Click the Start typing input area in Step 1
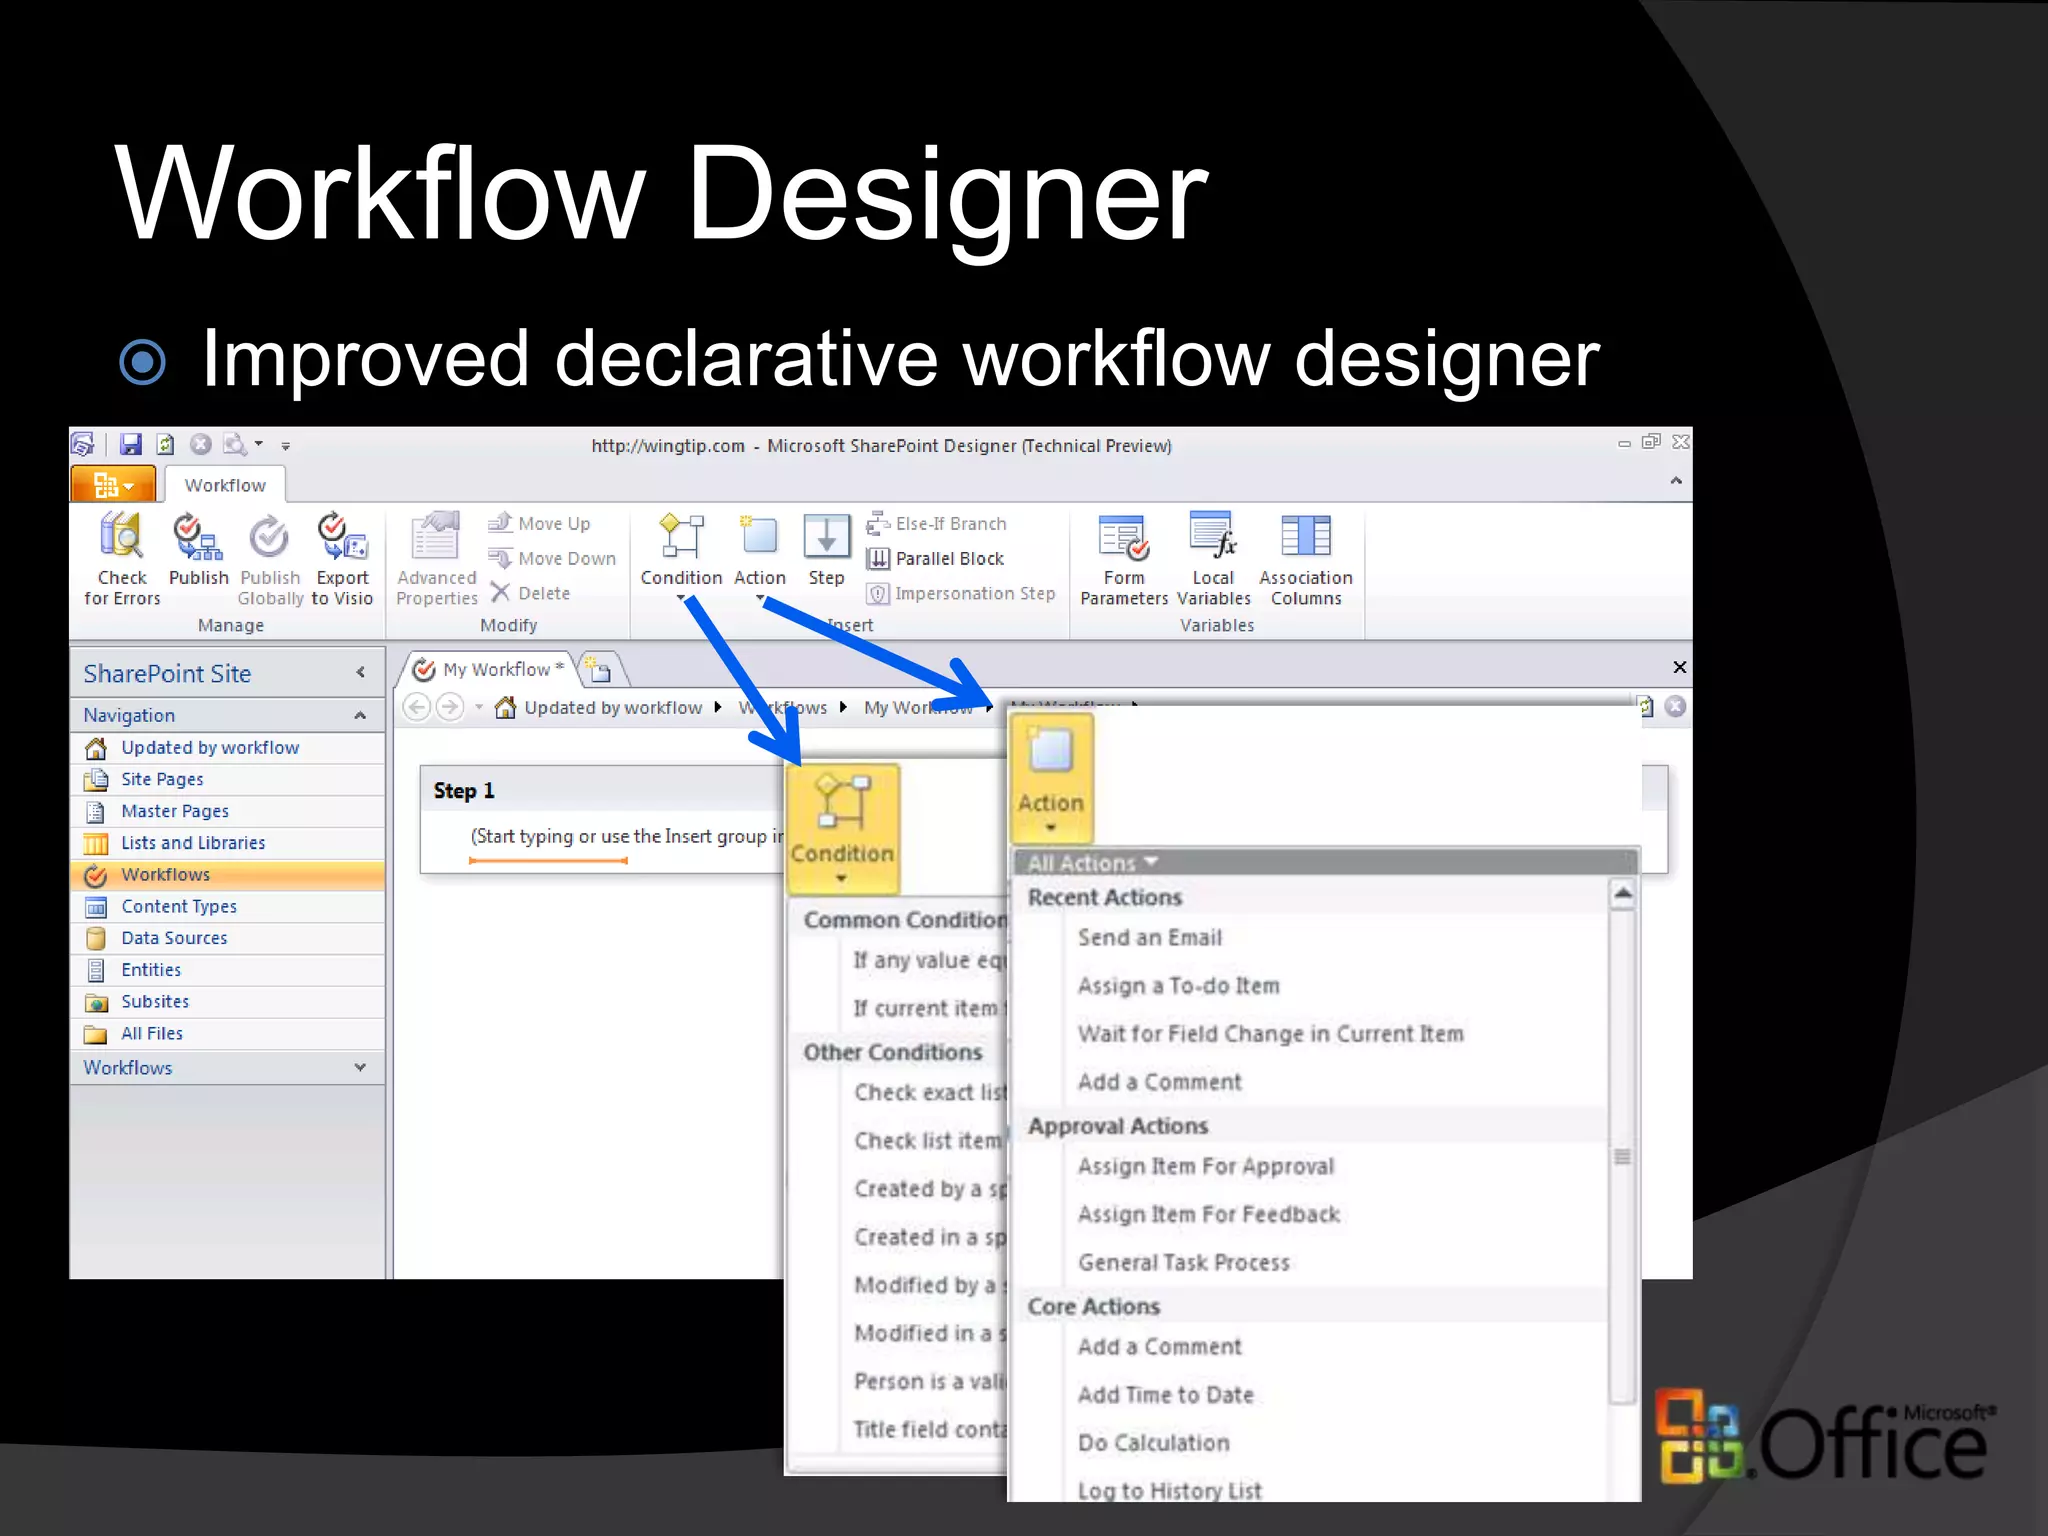 point(627,836)
